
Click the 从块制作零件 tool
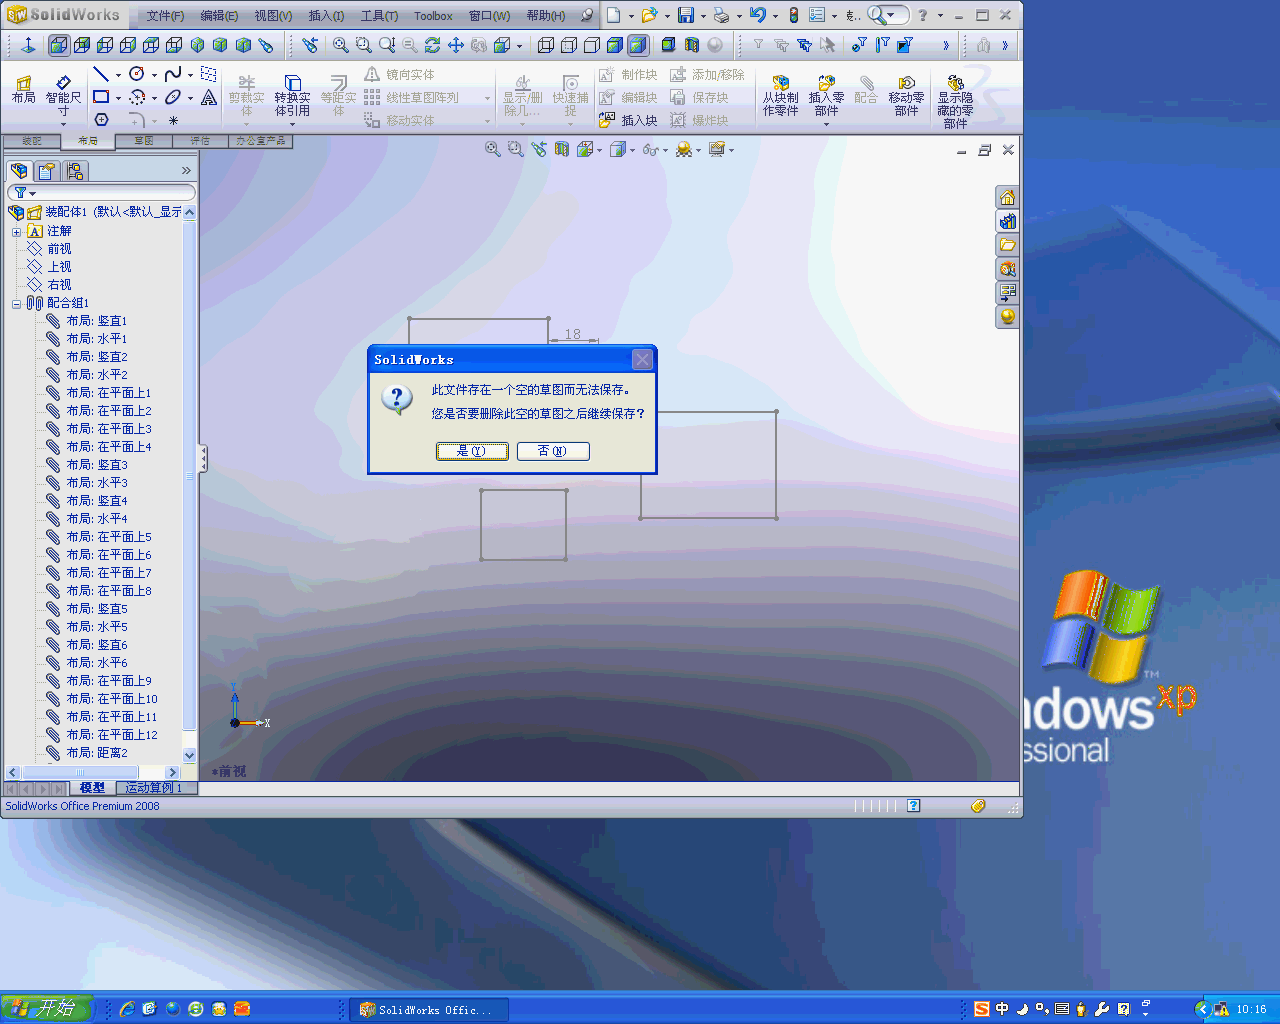(x=780, y=95)
